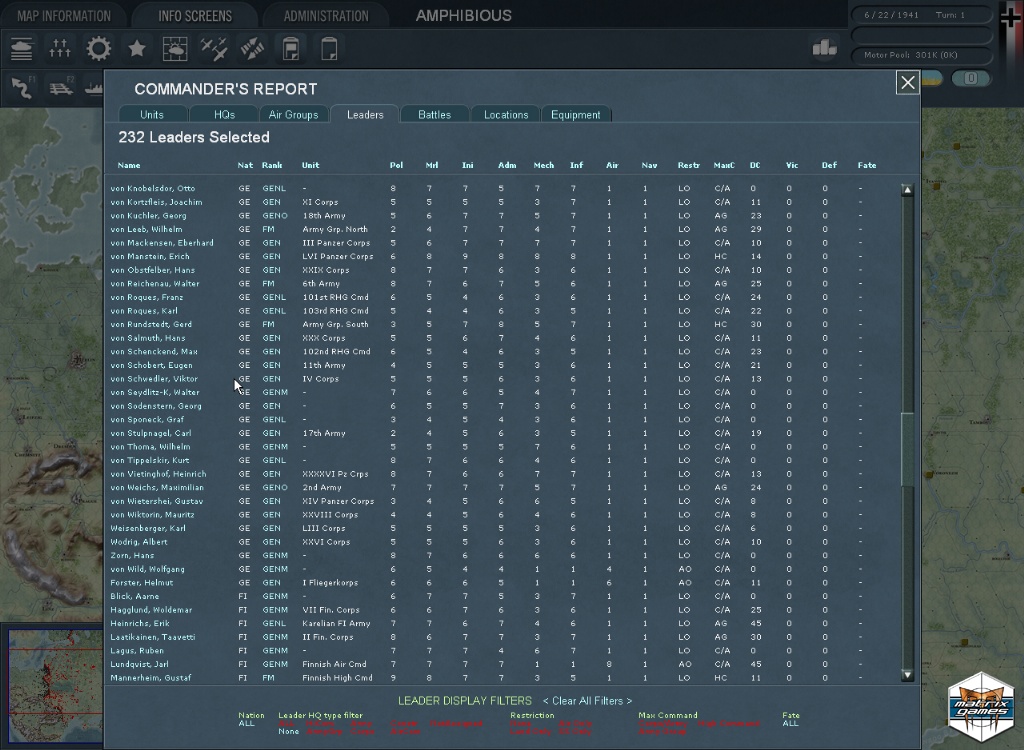Click the bar chart statistics icon
The image size is (1024, 750).
(823, 48)
